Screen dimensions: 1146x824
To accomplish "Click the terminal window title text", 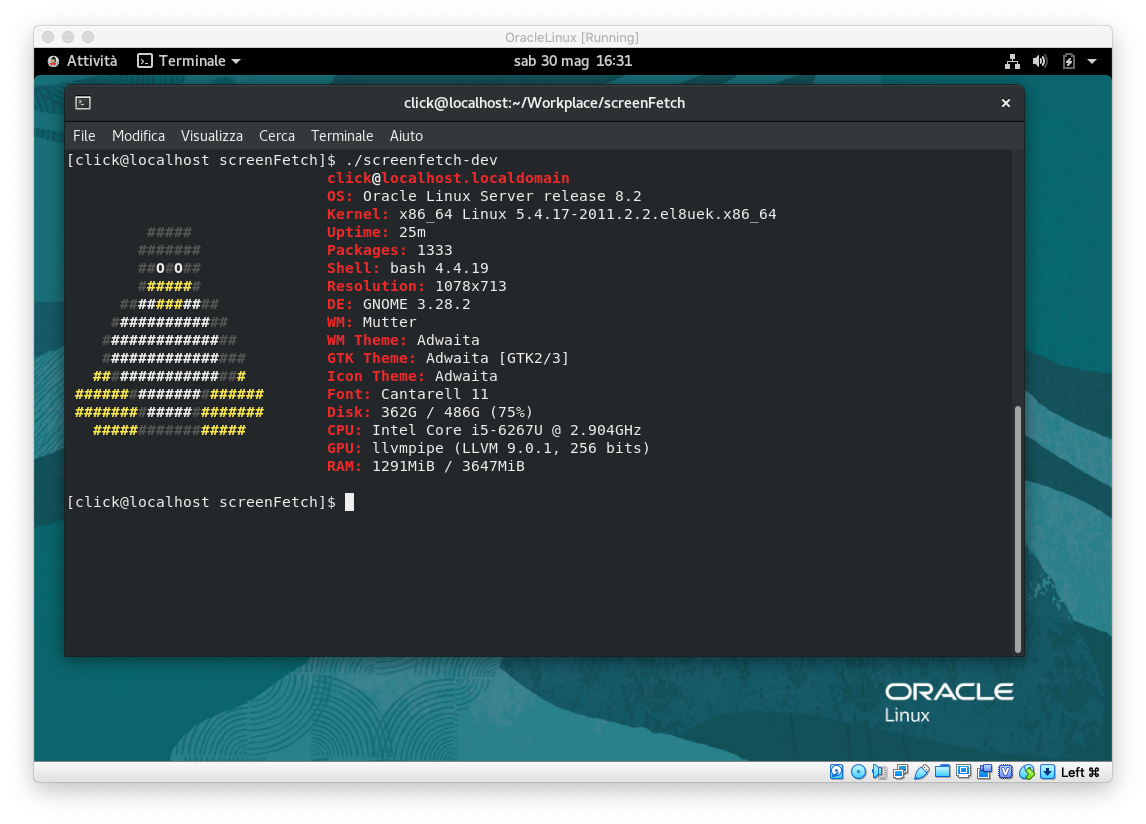I will [544, 103].
